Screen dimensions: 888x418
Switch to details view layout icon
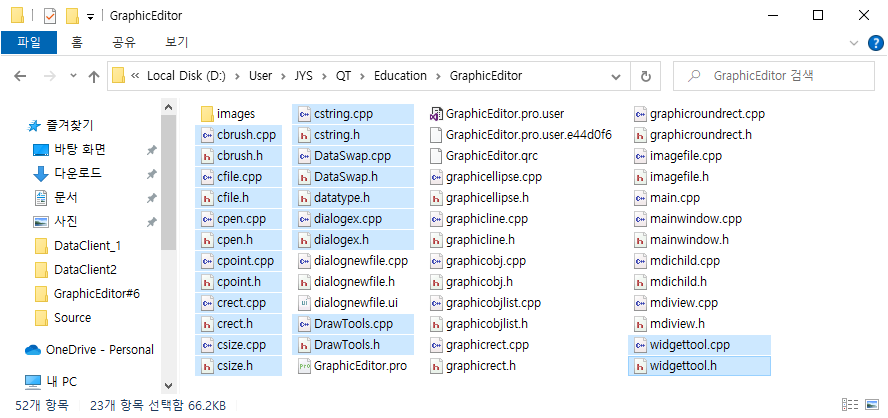[848, 404]
